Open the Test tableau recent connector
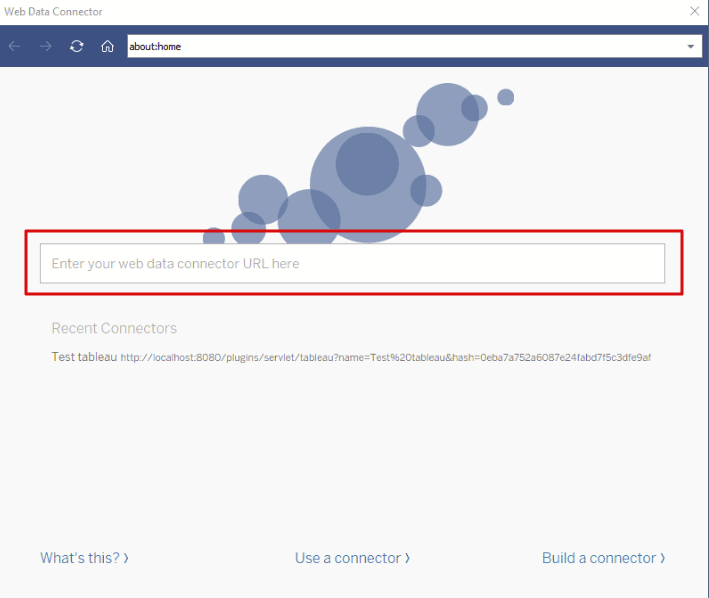The width and height of the screenshot is (709, 598). pyautogui.click(x=84, y=357)
